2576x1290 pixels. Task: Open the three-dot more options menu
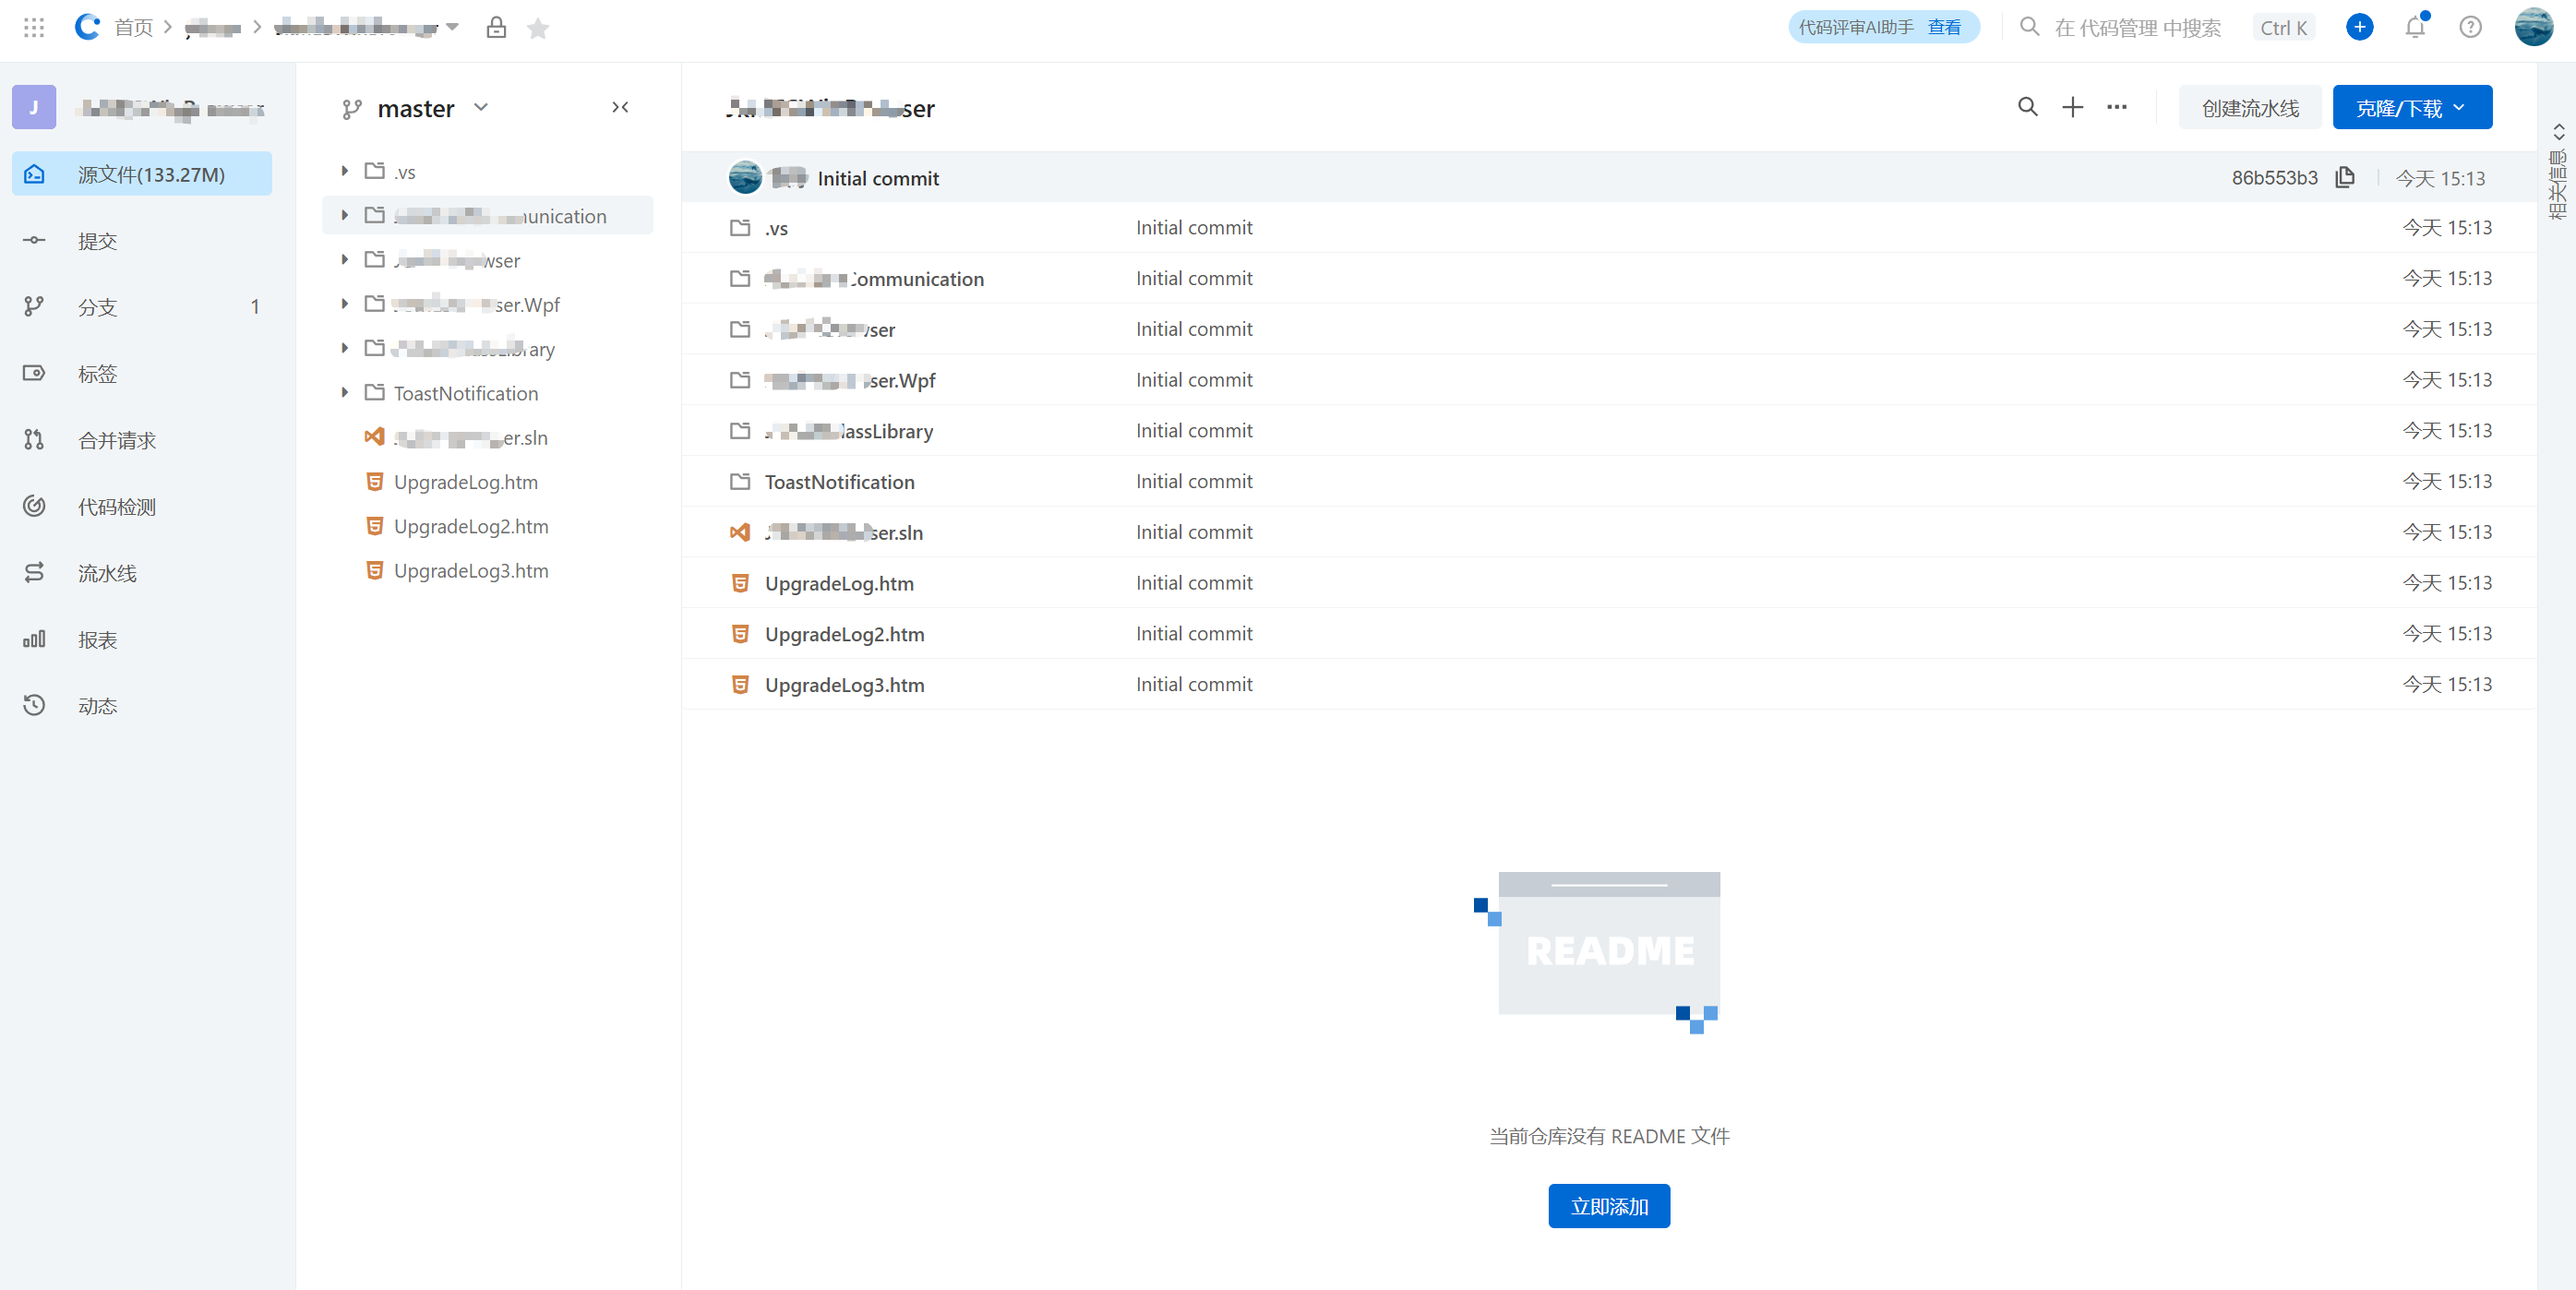(x=2116, y=107)
